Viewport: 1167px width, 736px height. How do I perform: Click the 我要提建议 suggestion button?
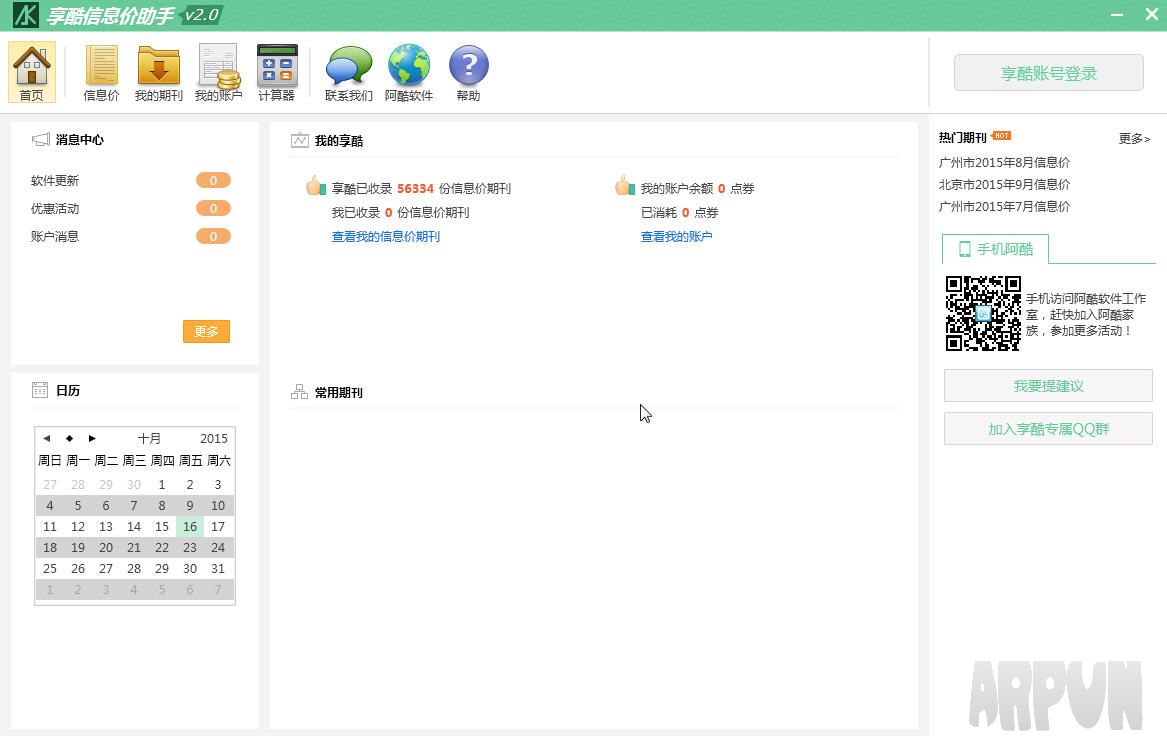click(1048, 385)
